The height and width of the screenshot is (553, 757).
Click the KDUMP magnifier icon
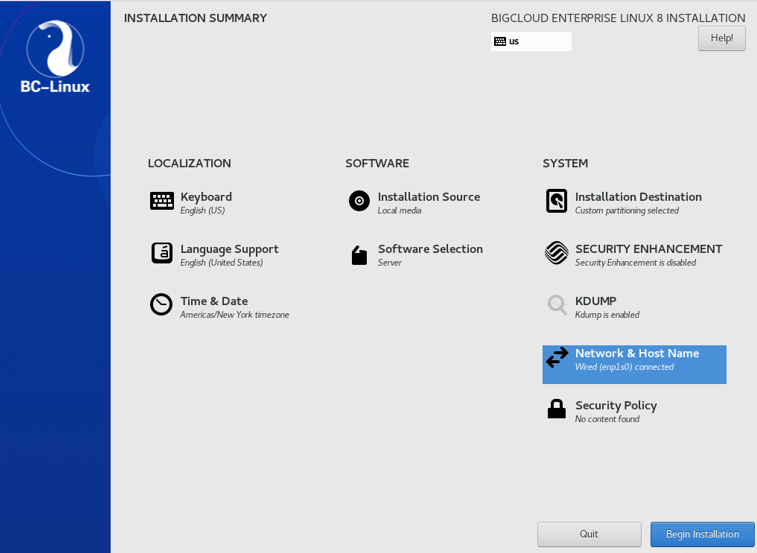click(x=557, y=305)
